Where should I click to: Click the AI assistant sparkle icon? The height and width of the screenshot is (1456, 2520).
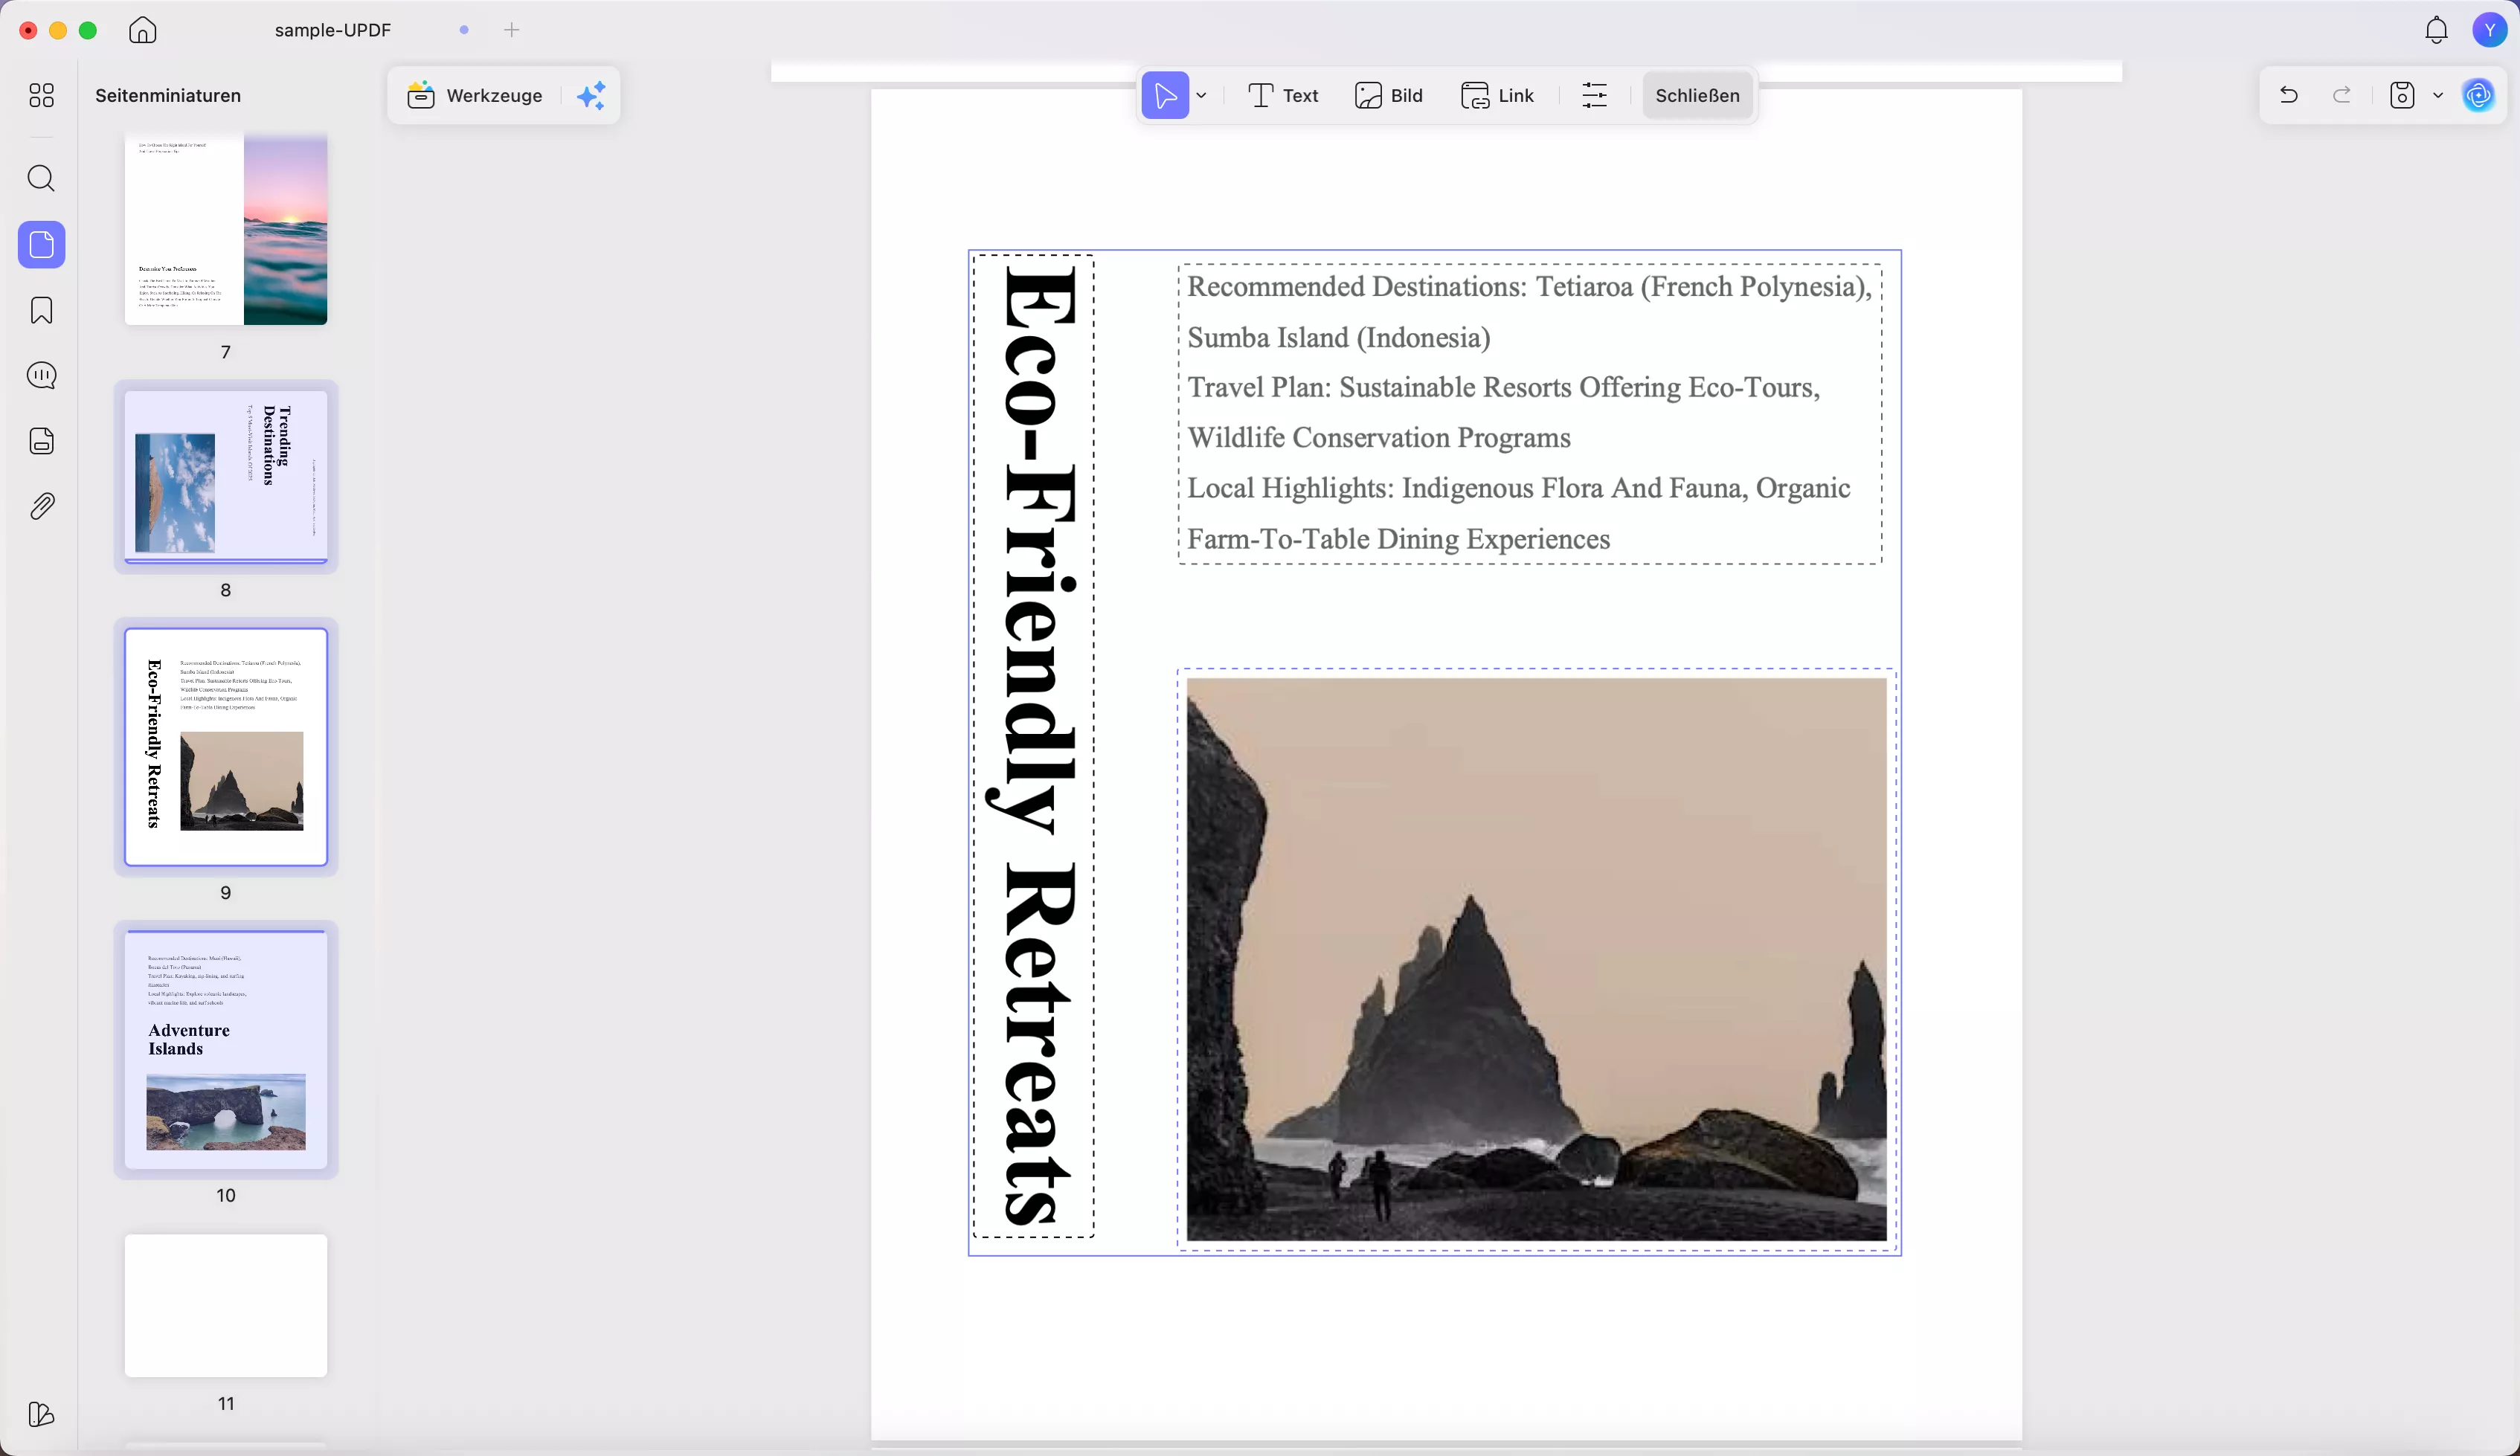coord(592,96)
